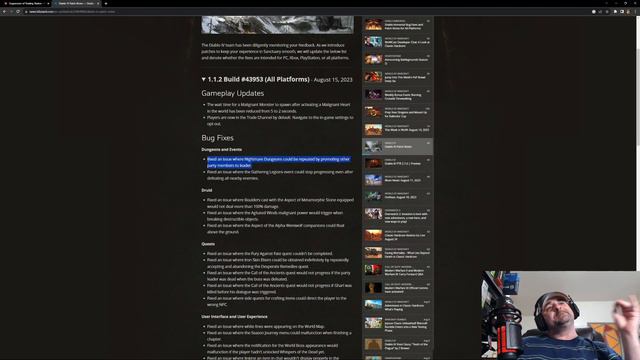Image resolution: width=640 pixels, height=360 pixels.
Task: Open Overwatch 2 Invasion sidebar article
Action: click(x=398, y=216)
